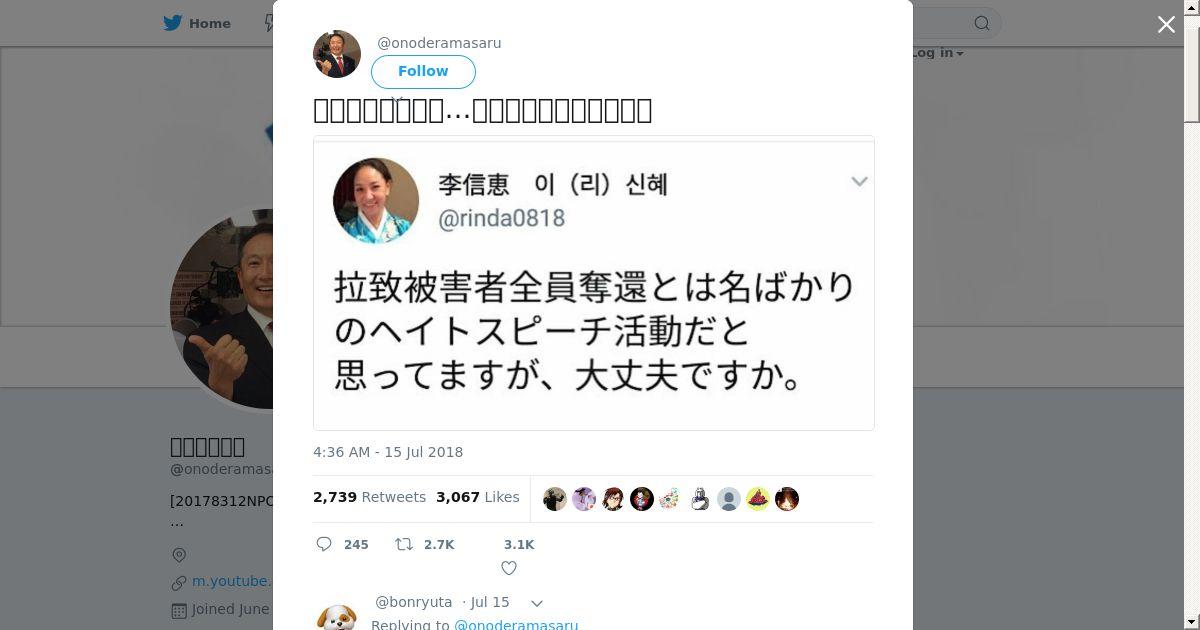
Task: Open the @bonryuta reply author handle
Action: point(413,602)
